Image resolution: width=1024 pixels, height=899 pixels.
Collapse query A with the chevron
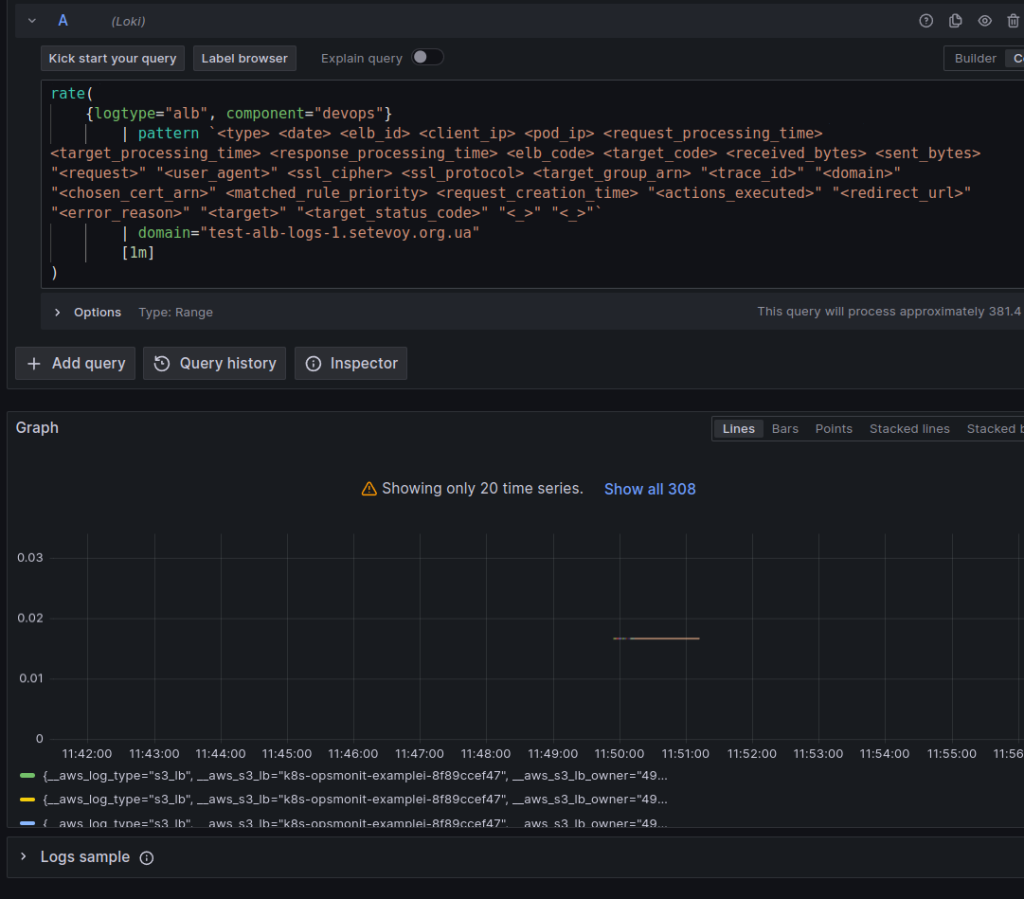click(30, 20)
